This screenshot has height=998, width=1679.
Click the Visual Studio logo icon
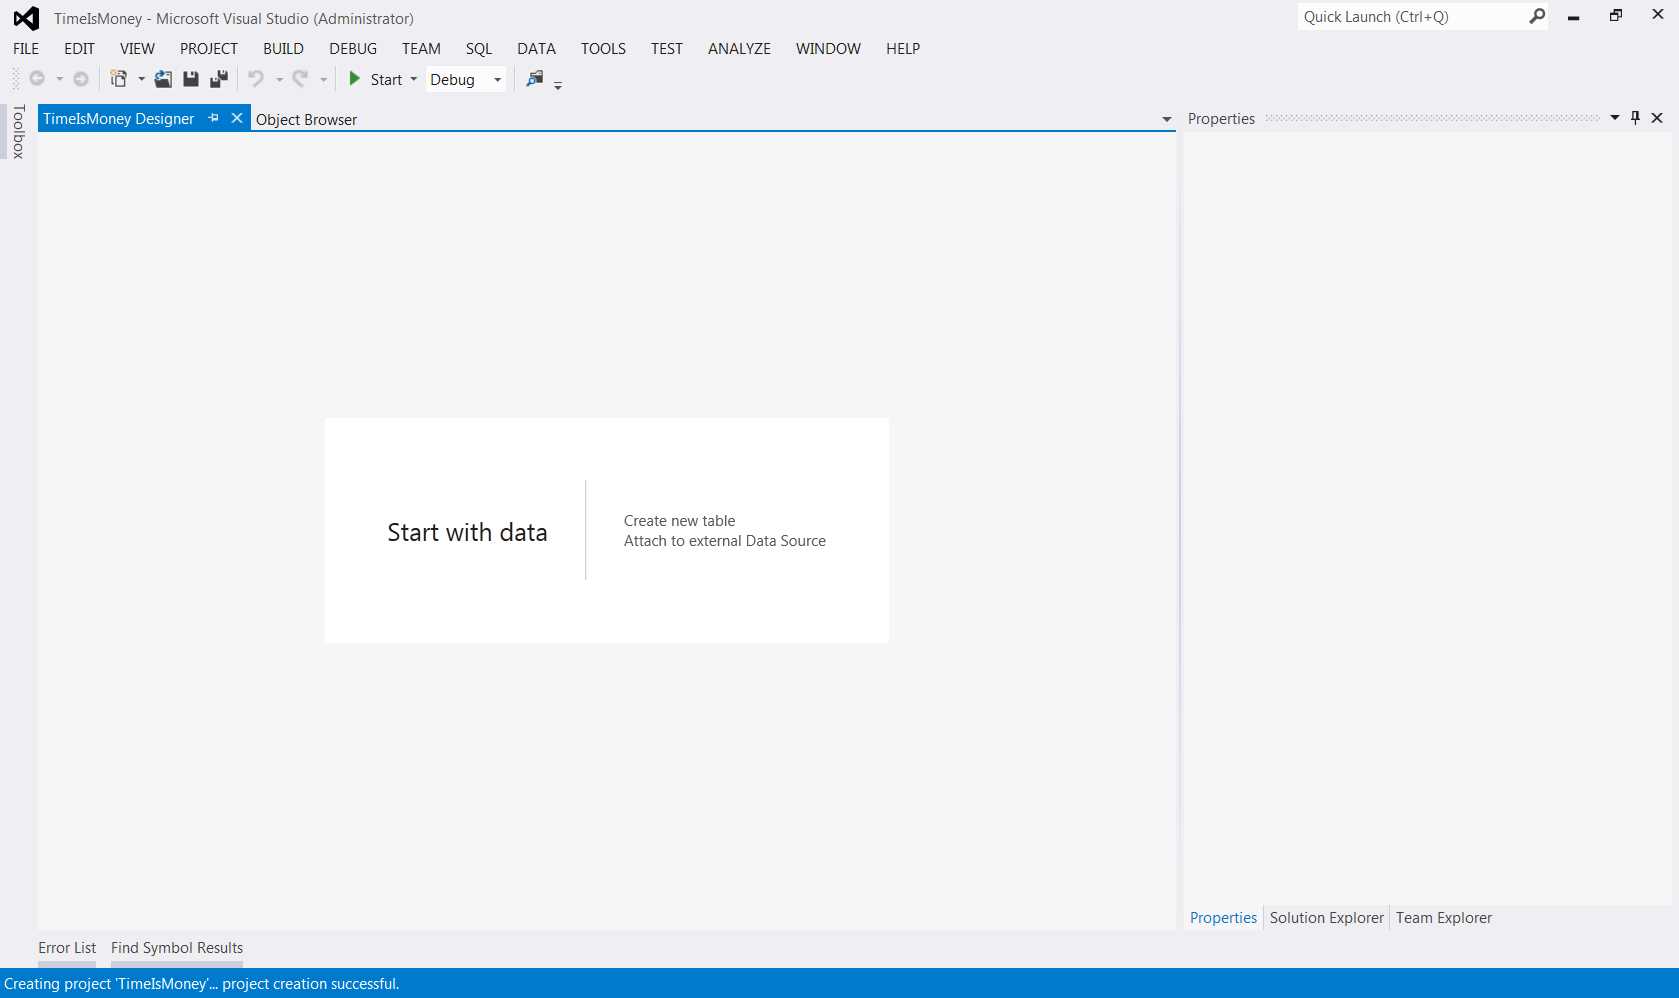click(x=26, y=18)
